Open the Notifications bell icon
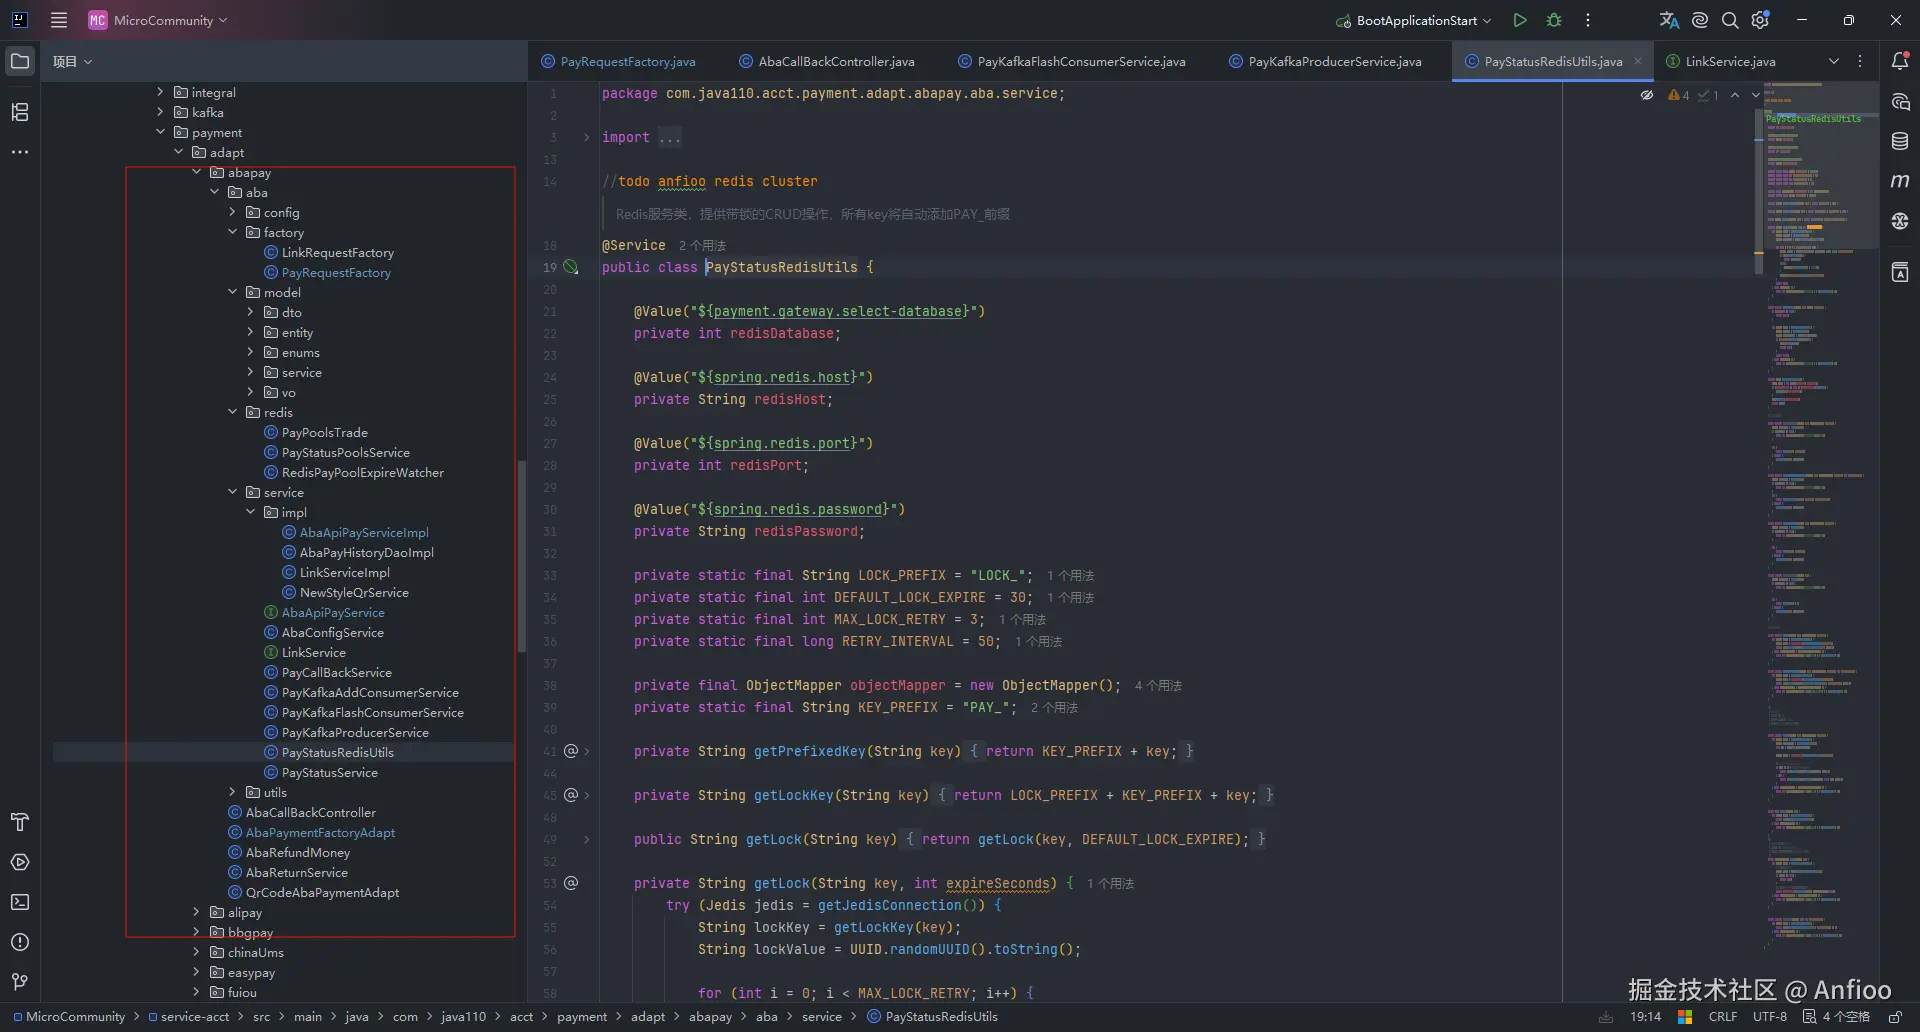The width and height of the screenshot is (1920, 1032). [1900, 61]
